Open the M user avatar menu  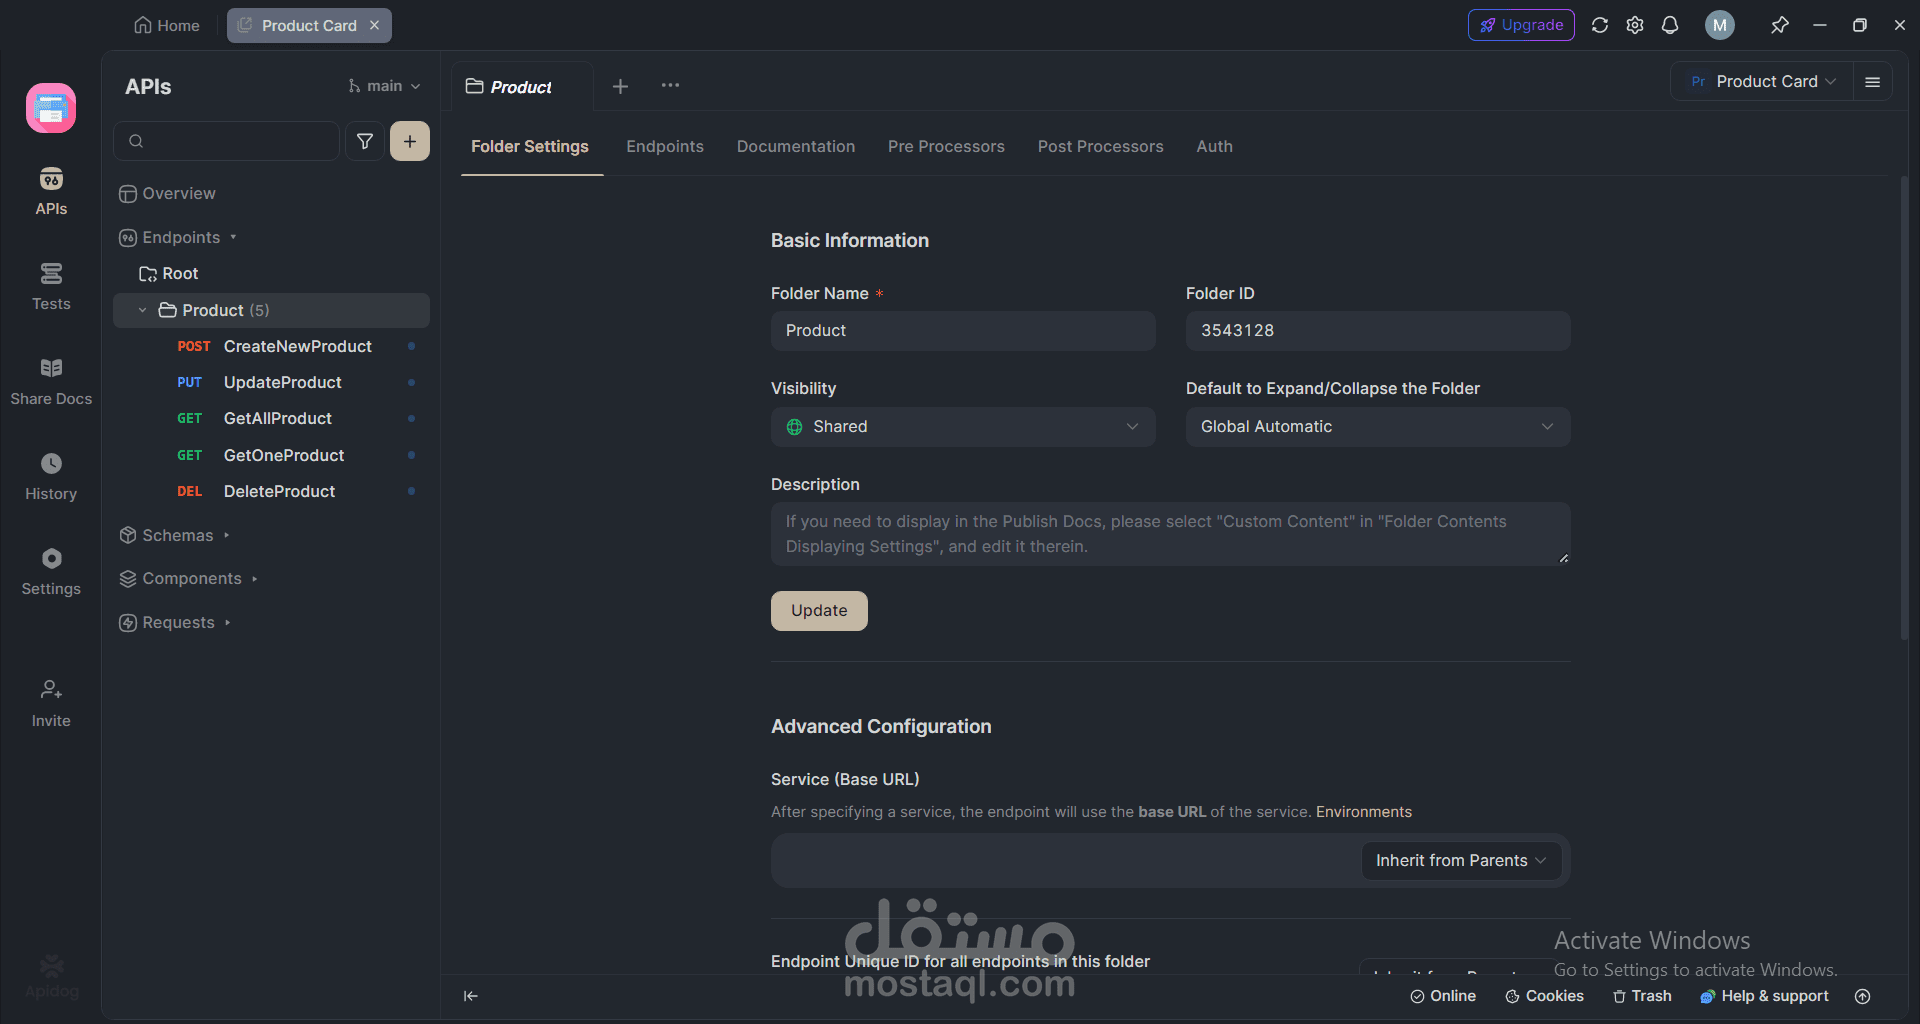tap(1720, 25)
